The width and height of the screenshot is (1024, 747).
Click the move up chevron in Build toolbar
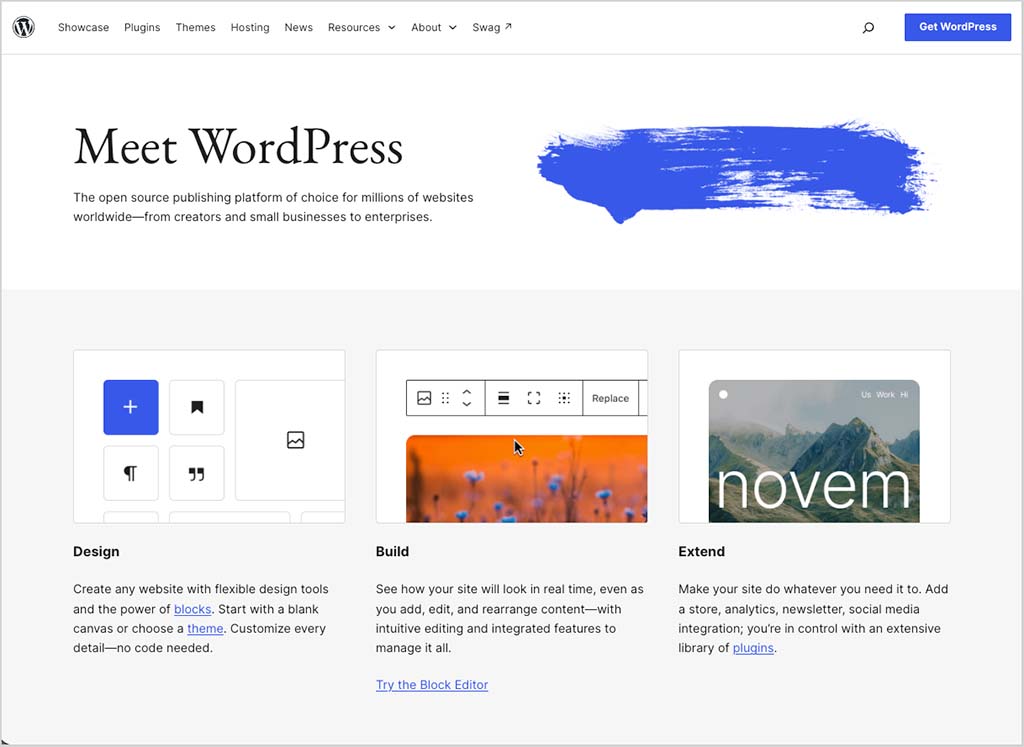click(466, 392)
